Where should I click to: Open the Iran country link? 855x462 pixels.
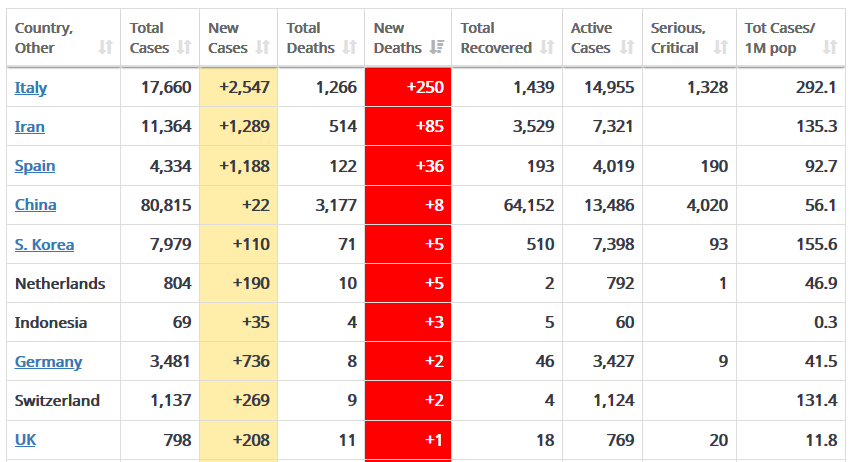coord(29,127)
